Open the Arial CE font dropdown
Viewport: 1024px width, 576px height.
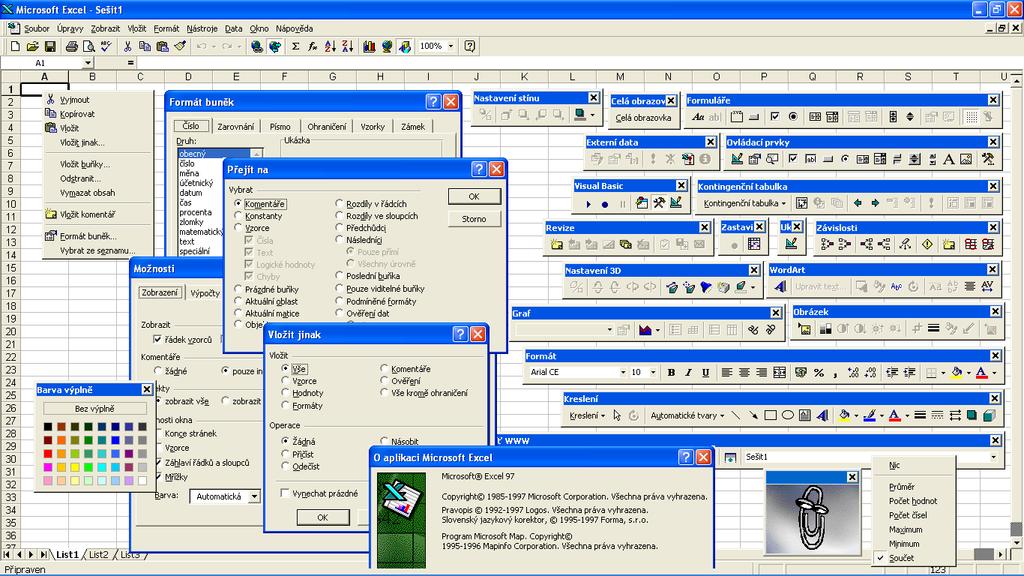(x=622, y=372)
